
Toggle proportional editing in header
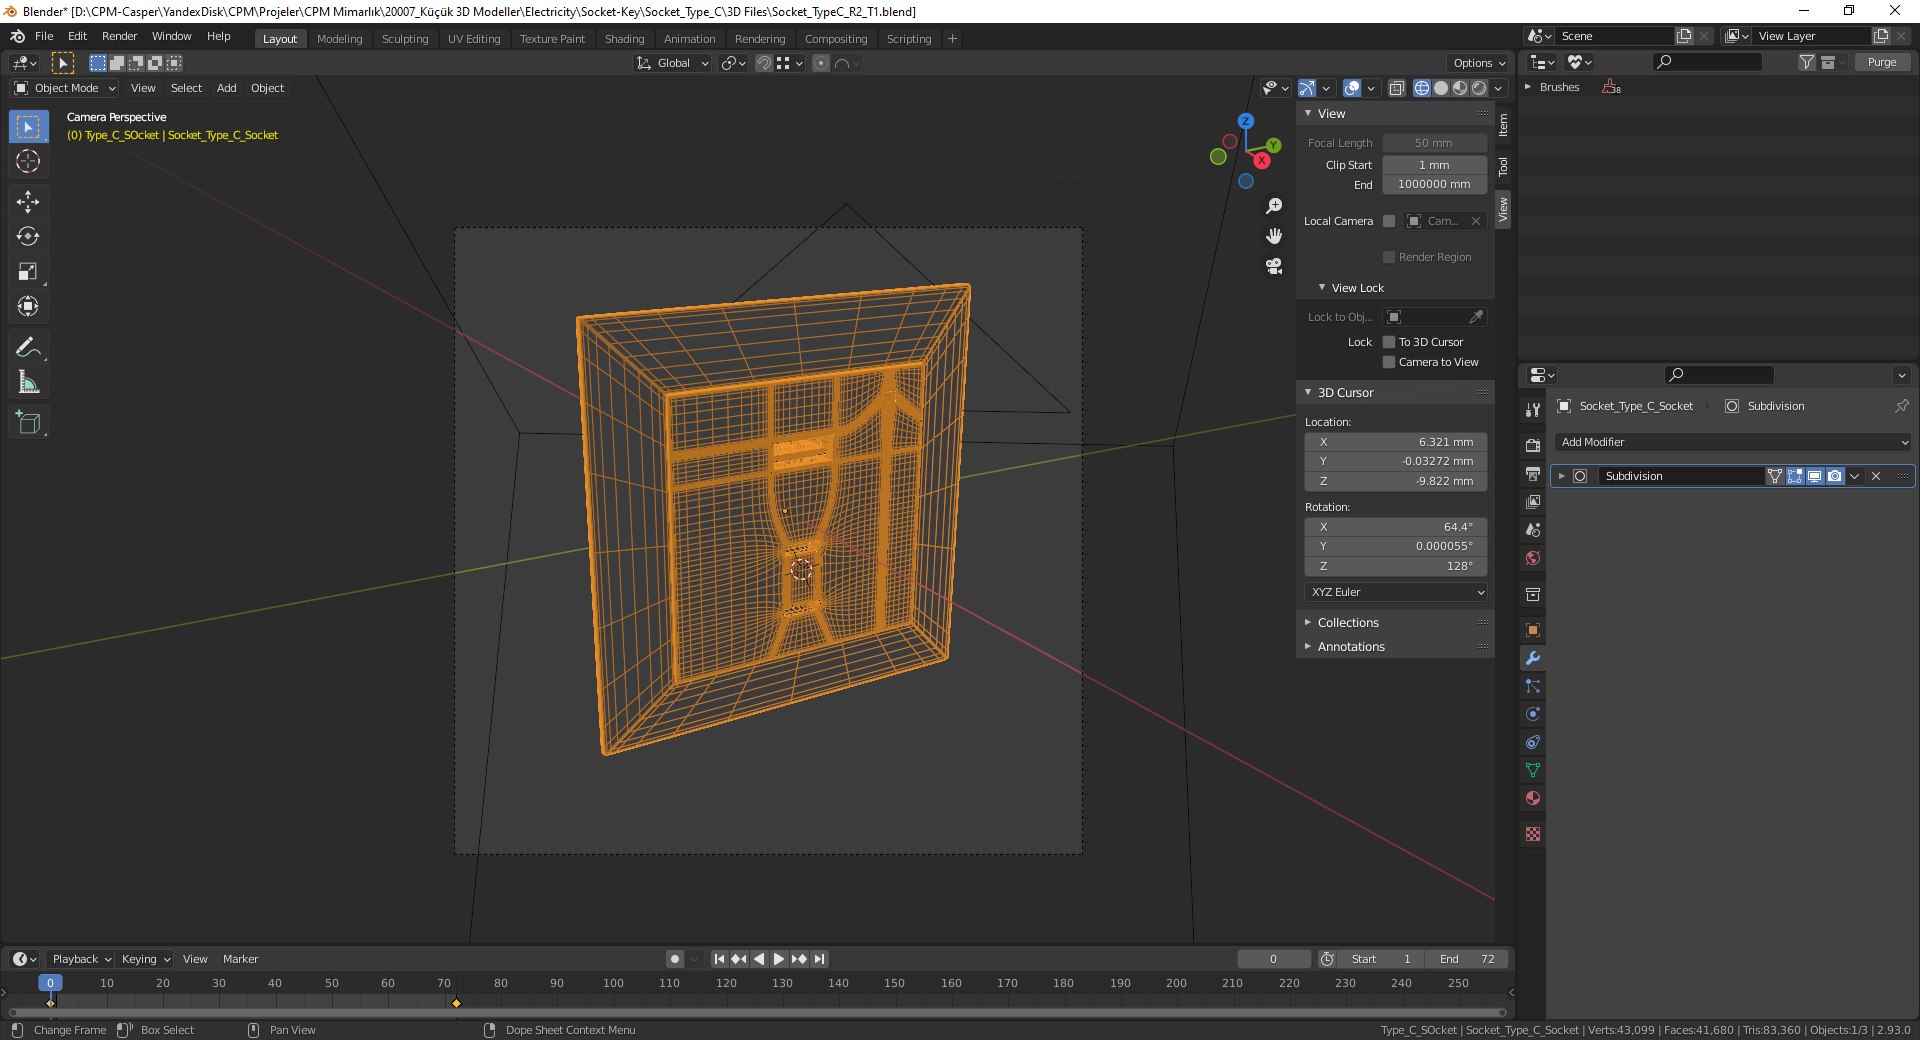coord(821,63)
